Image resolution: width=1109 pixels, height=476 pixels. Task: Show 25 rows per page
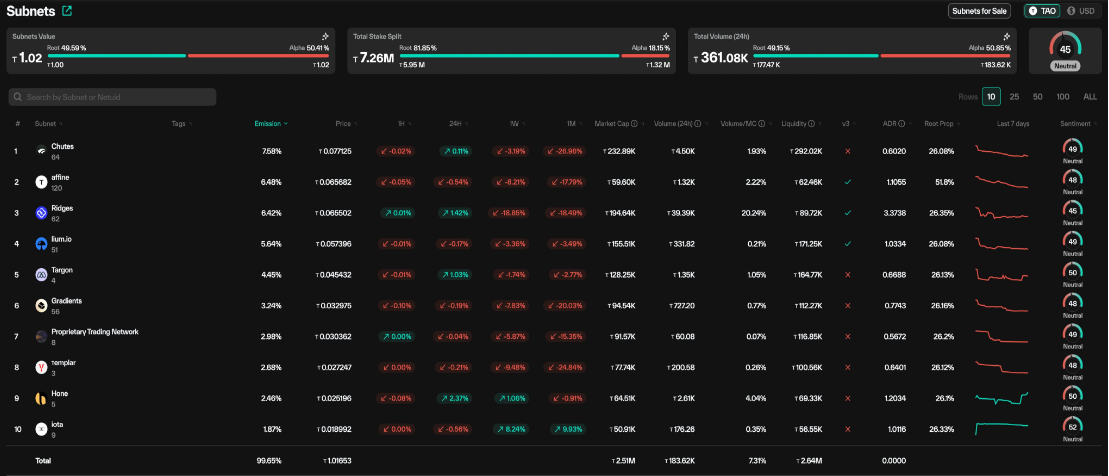pyautogui.click(x=1014, y=97)
